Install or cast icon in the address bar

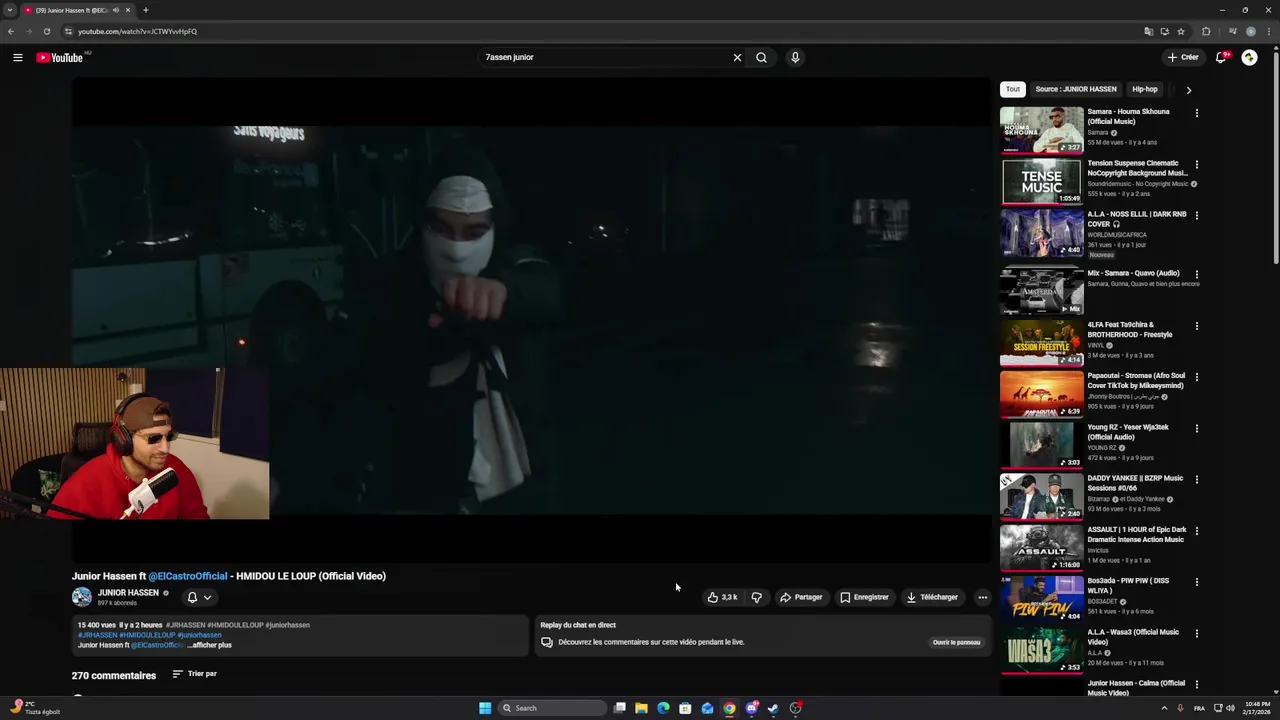[x=1164, y=31]
